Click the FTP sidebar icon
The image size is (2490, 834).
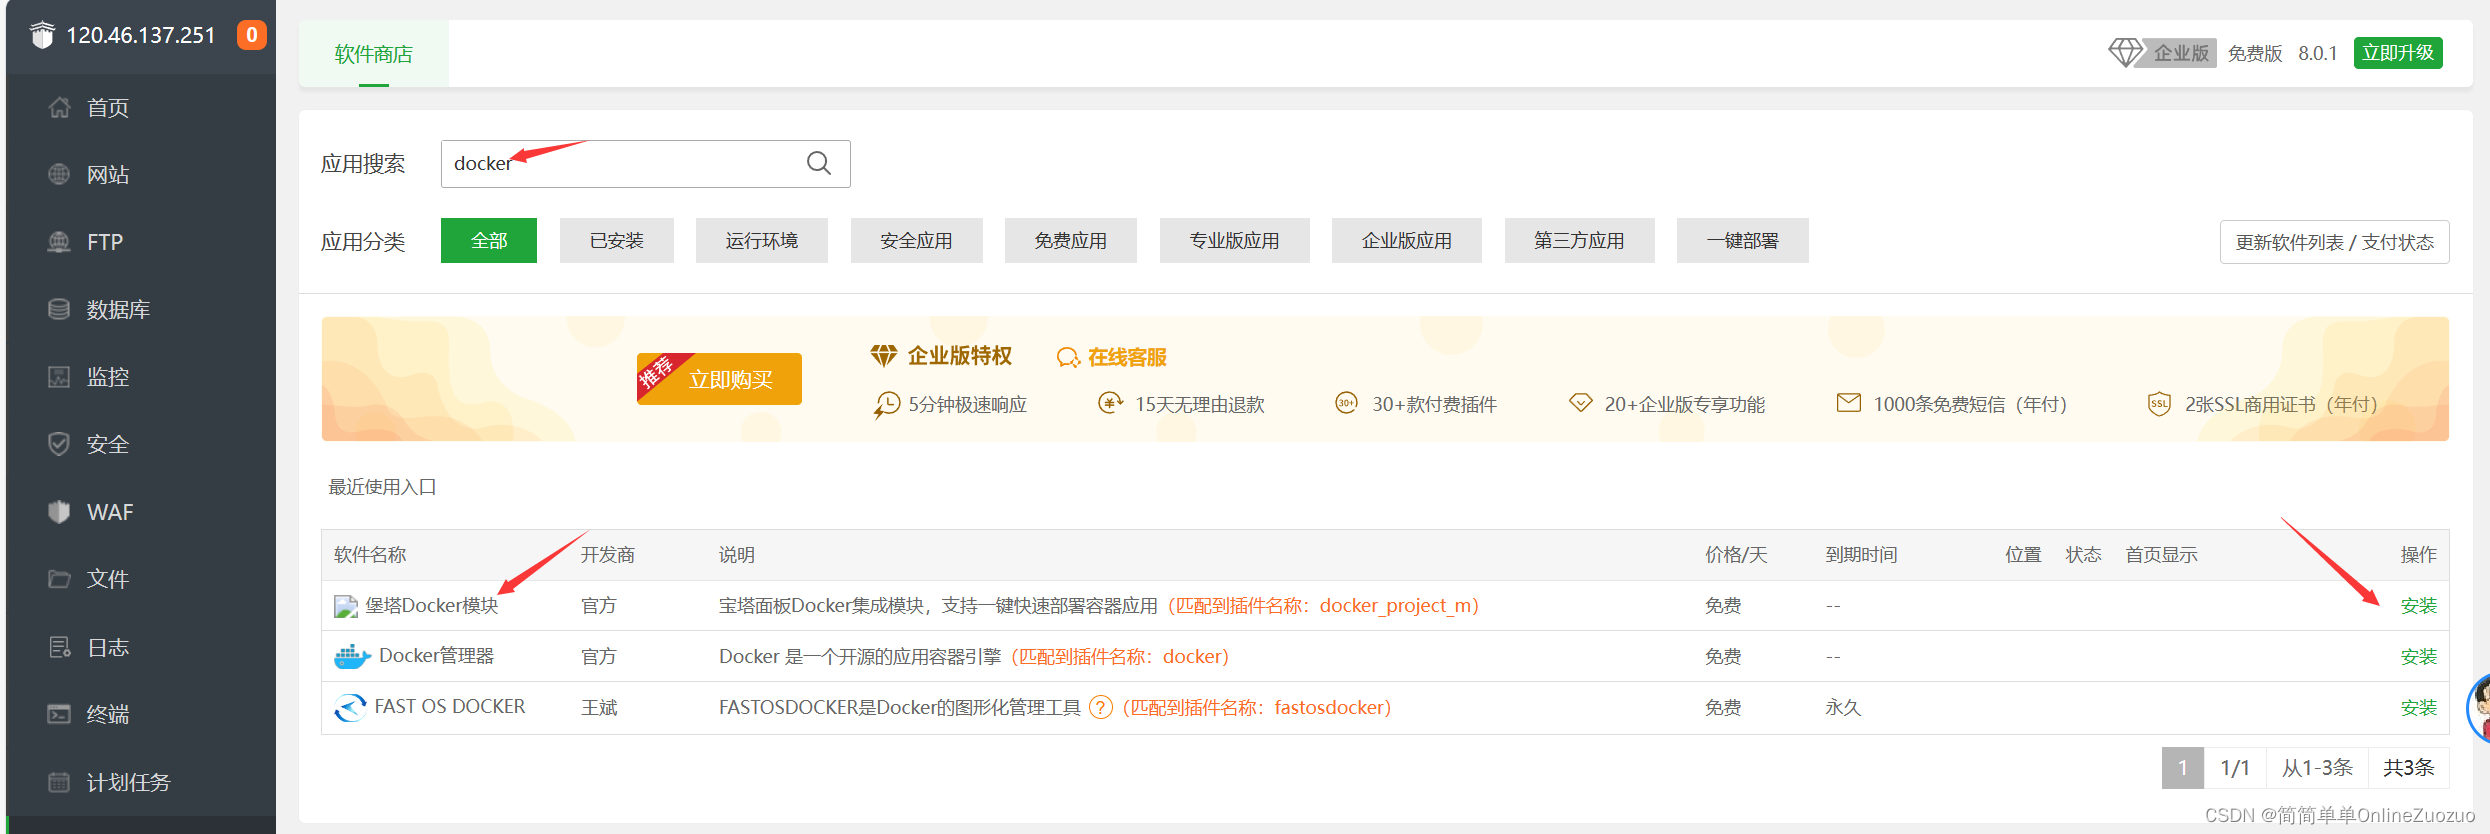coord(59,241)
